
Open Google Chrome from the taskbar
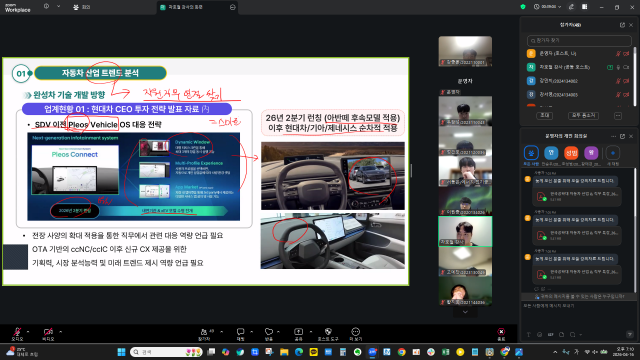click(402, 352)
